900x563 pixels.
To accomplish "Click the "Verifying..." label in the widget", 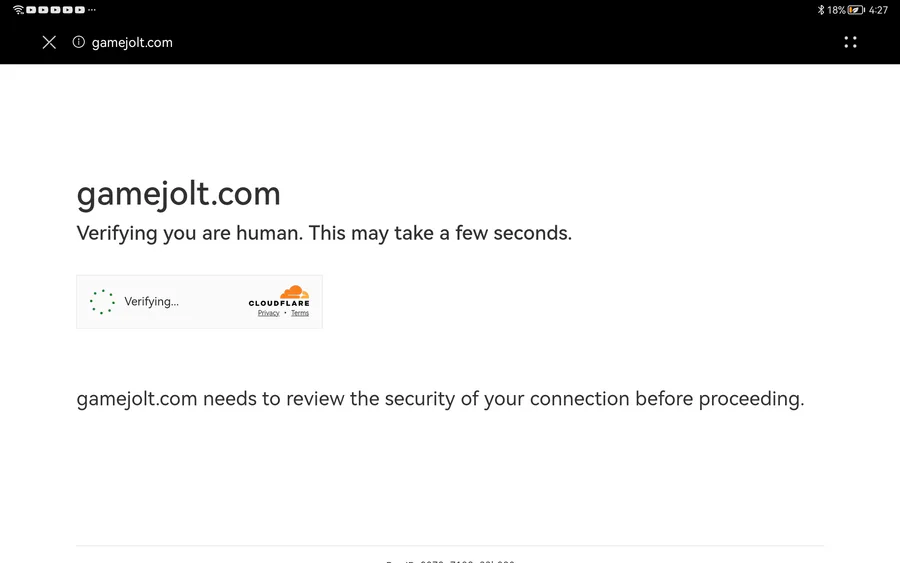I will coord(152,302).
